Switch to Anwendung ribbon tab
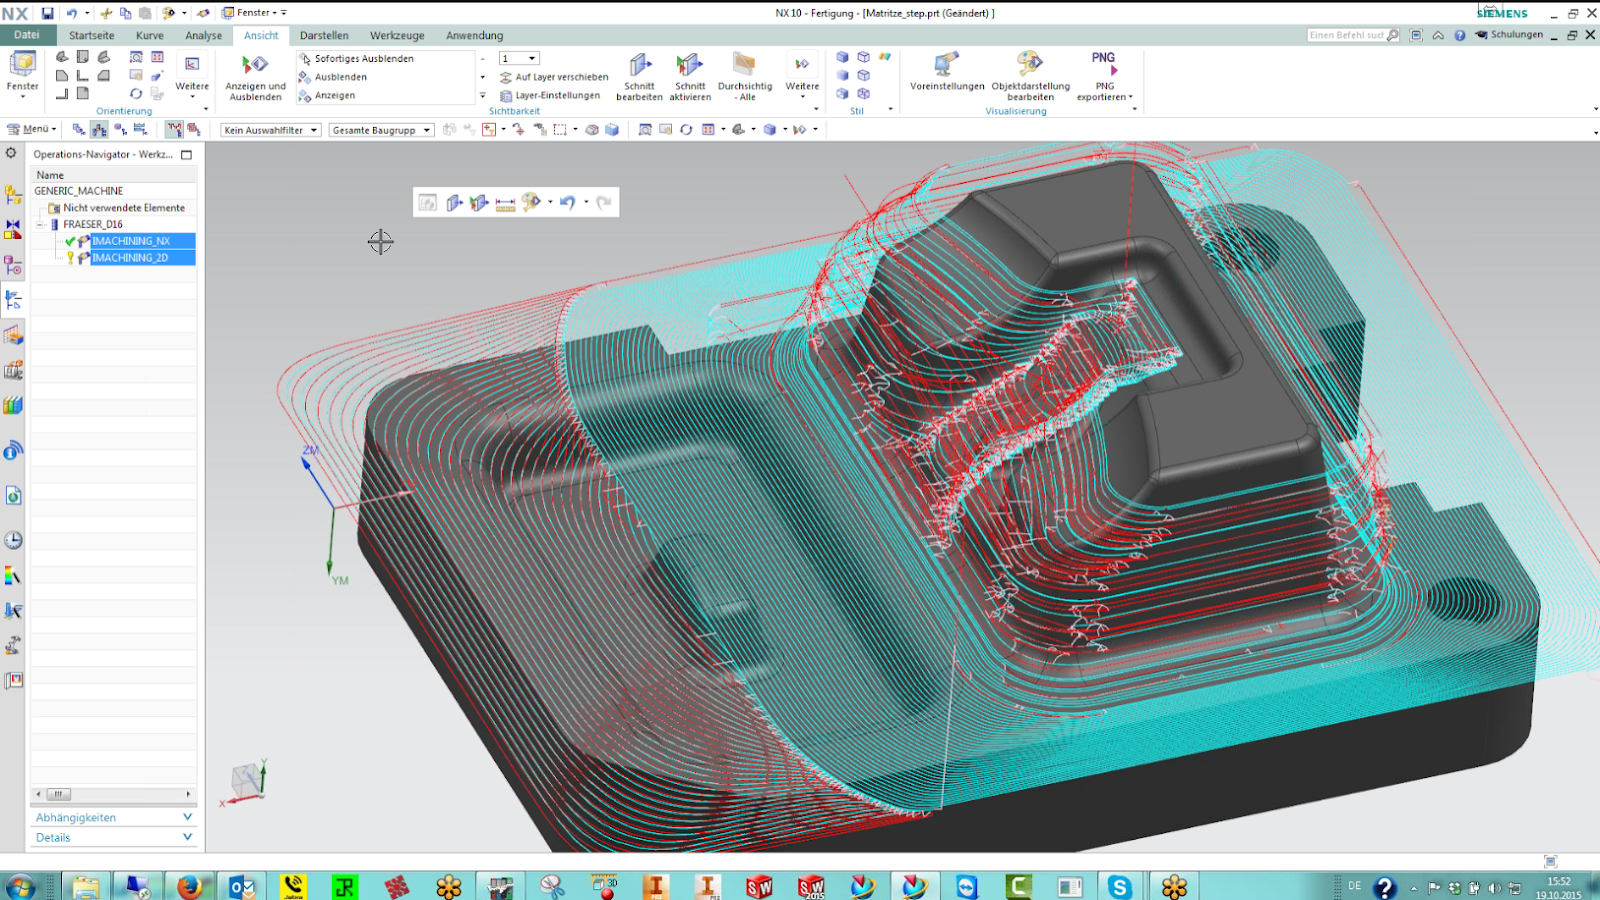The height and width of the screenshot is (900, 1600). 474,35
